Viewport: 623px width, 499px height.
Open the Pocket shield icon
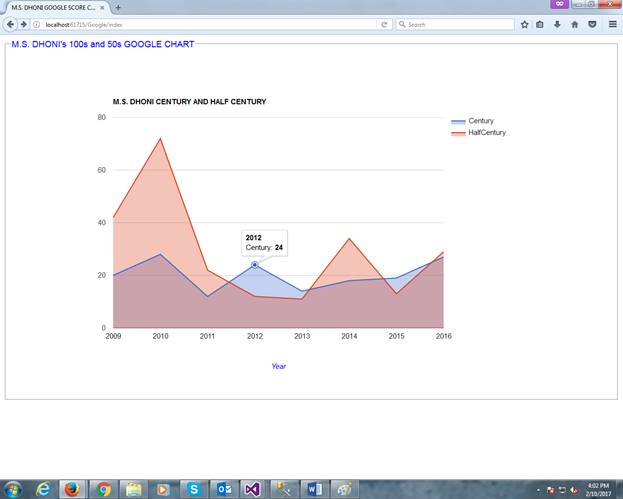(592, 24)
